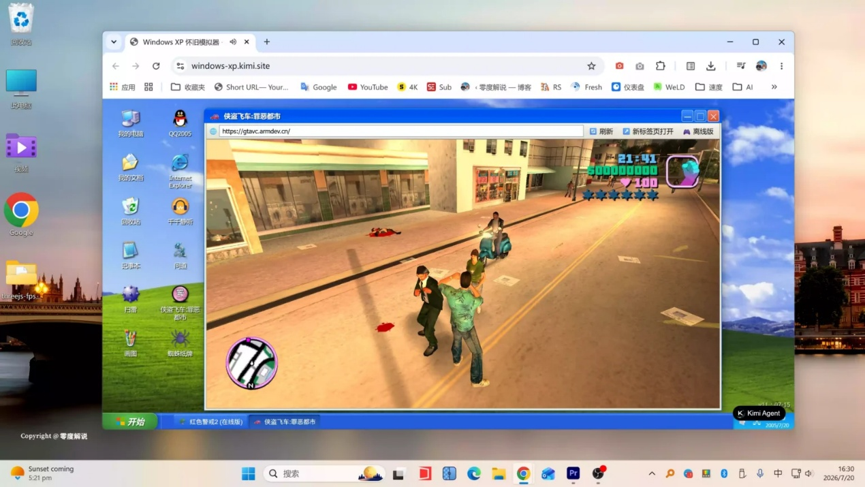Open the Short URL bookmark
Screen dimensions: 865x487
point(252,87)
